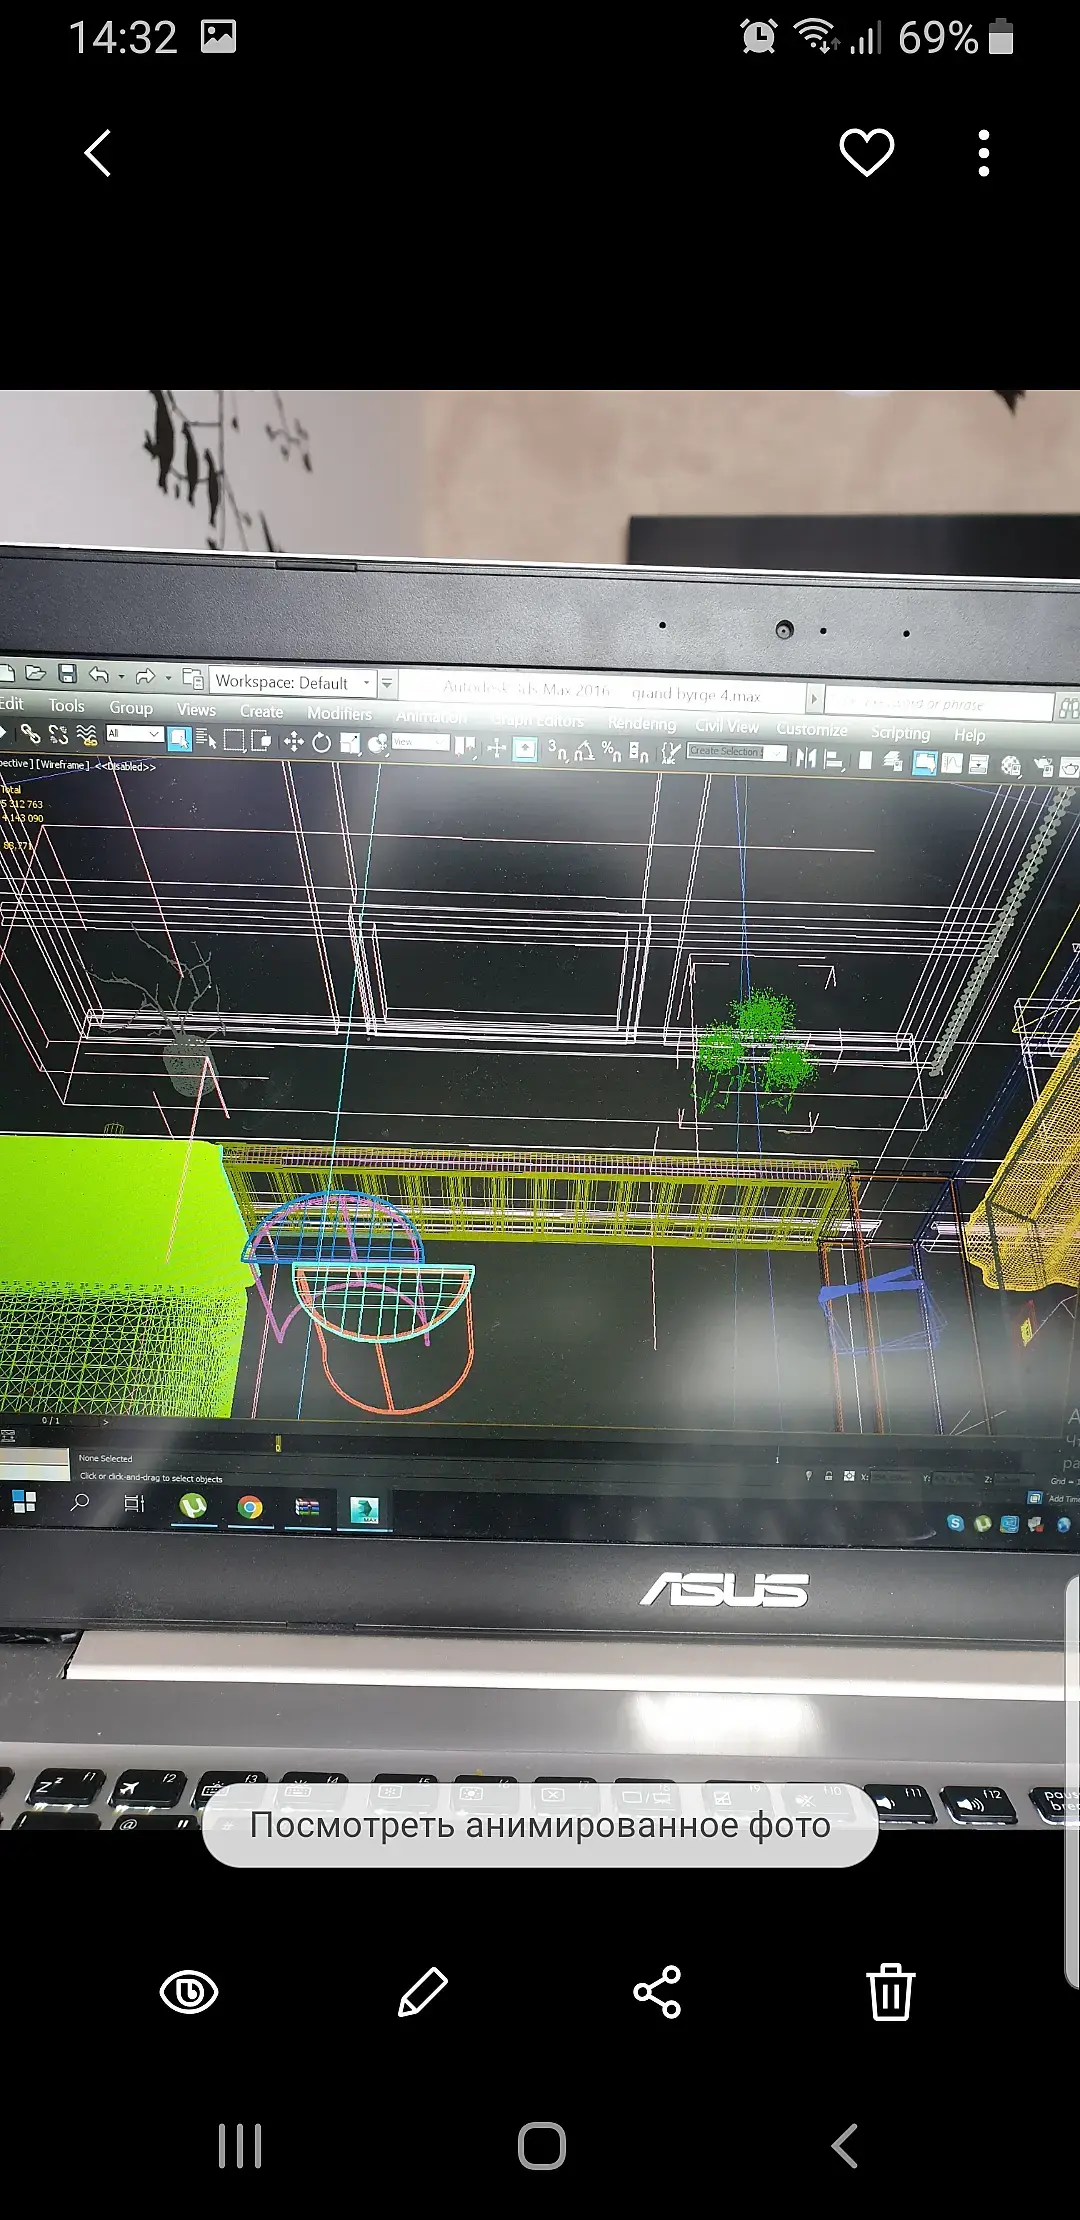Open file icon in 3ds Max quick access bar

tap(35, 672)
